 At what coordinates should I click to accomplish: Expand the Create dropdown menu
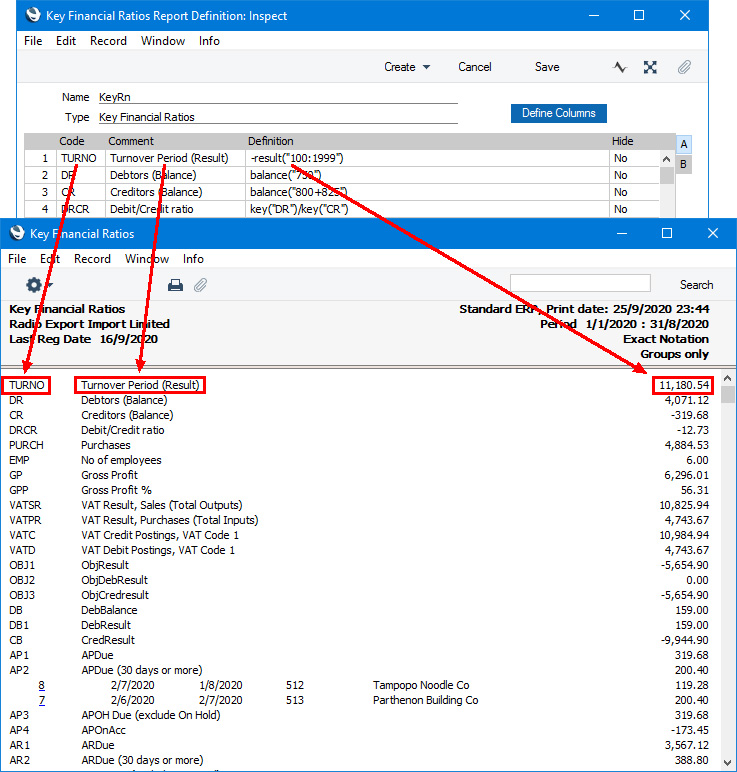tap(407, 67)
